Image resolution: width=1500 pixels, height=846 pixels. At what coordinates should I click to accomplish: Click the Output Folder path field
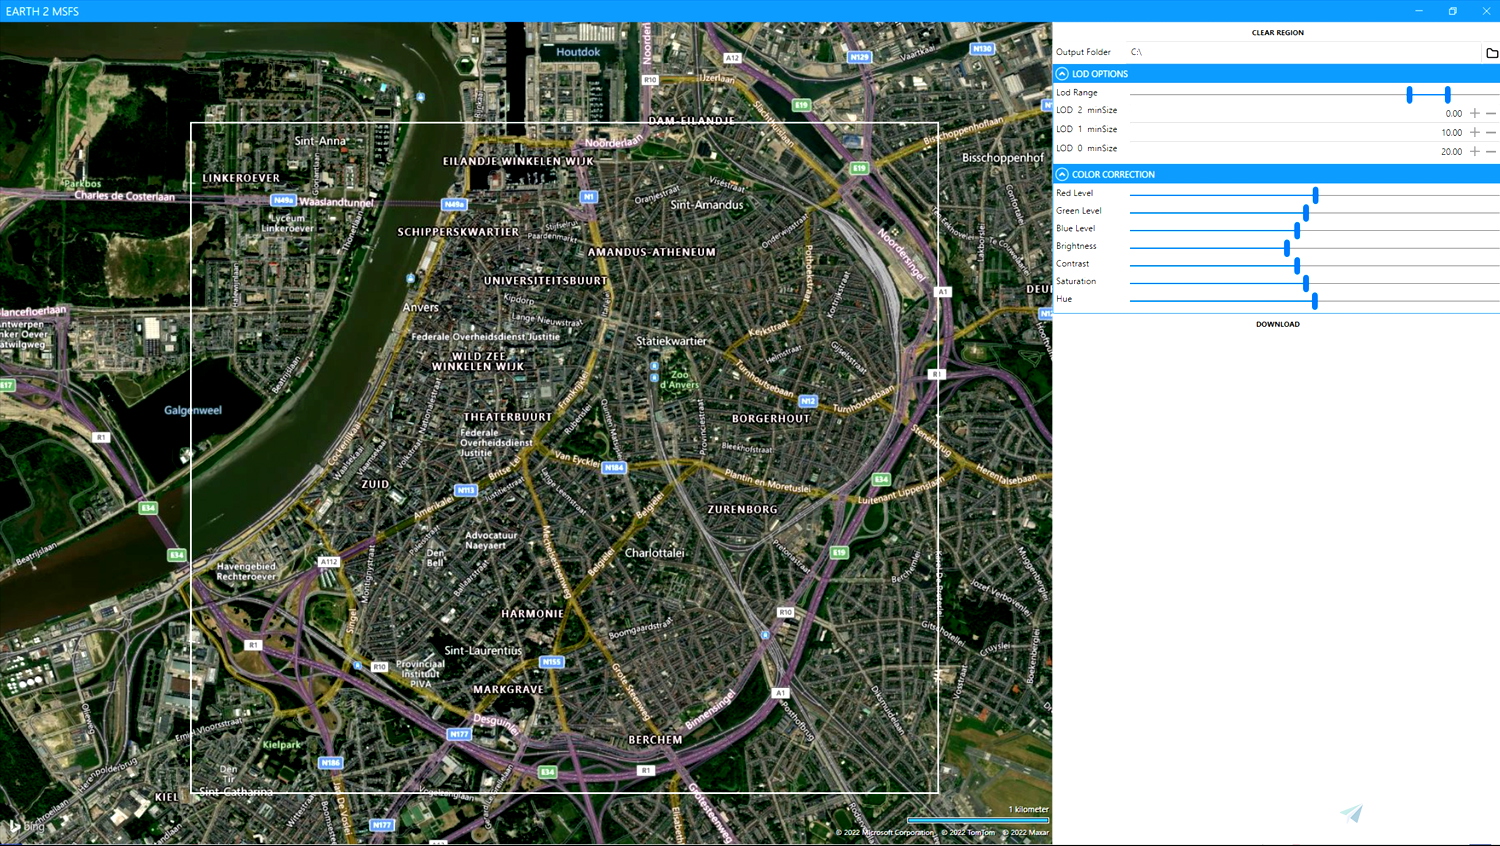[1300, 51]
